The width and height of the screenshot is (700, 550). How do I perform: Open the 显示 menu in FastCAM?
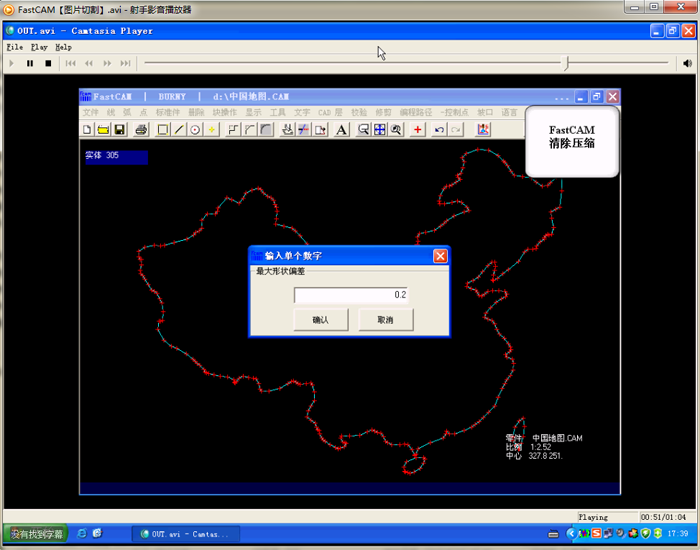pyautogui.click(x=253, y=112)
